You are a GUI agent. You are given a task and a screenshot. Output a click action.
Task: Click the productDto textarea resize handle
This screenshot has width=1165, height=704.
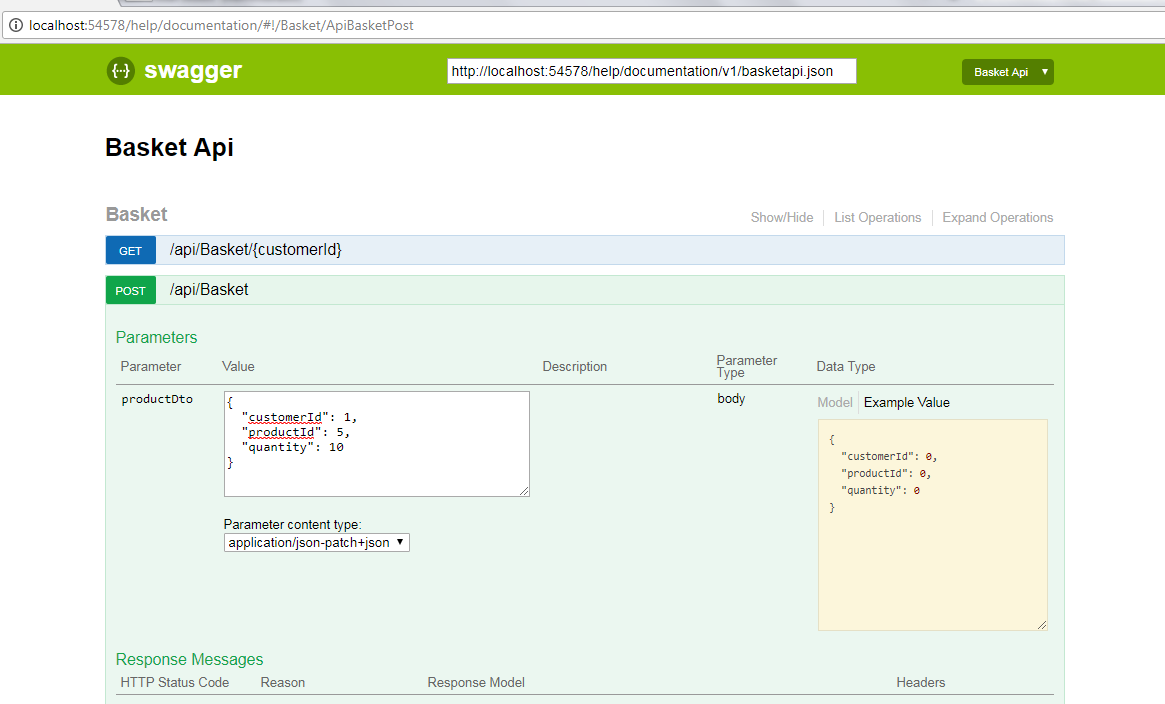[525, 491]
